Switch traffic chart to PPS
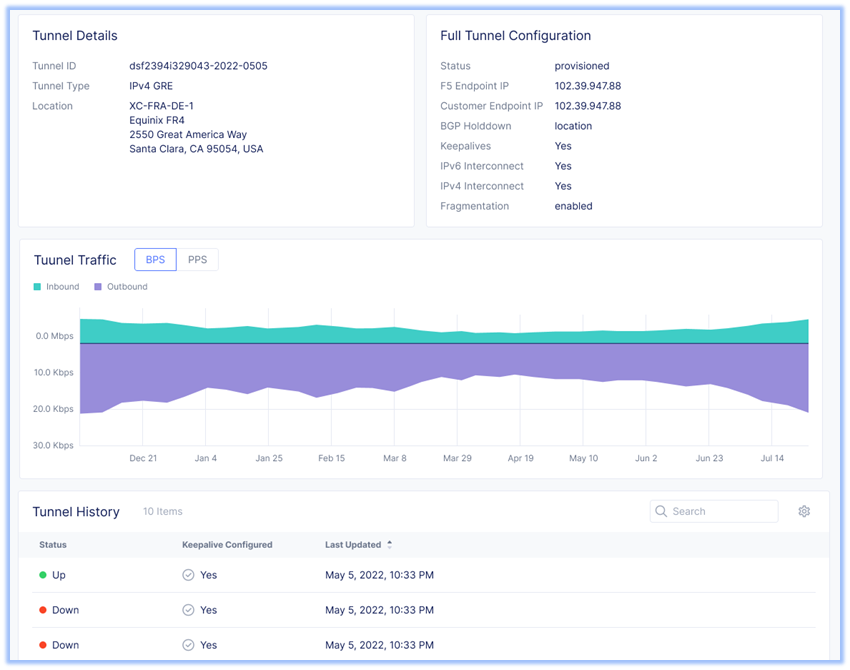The height and width of the screenshot is (670, 850). [197, 260]
